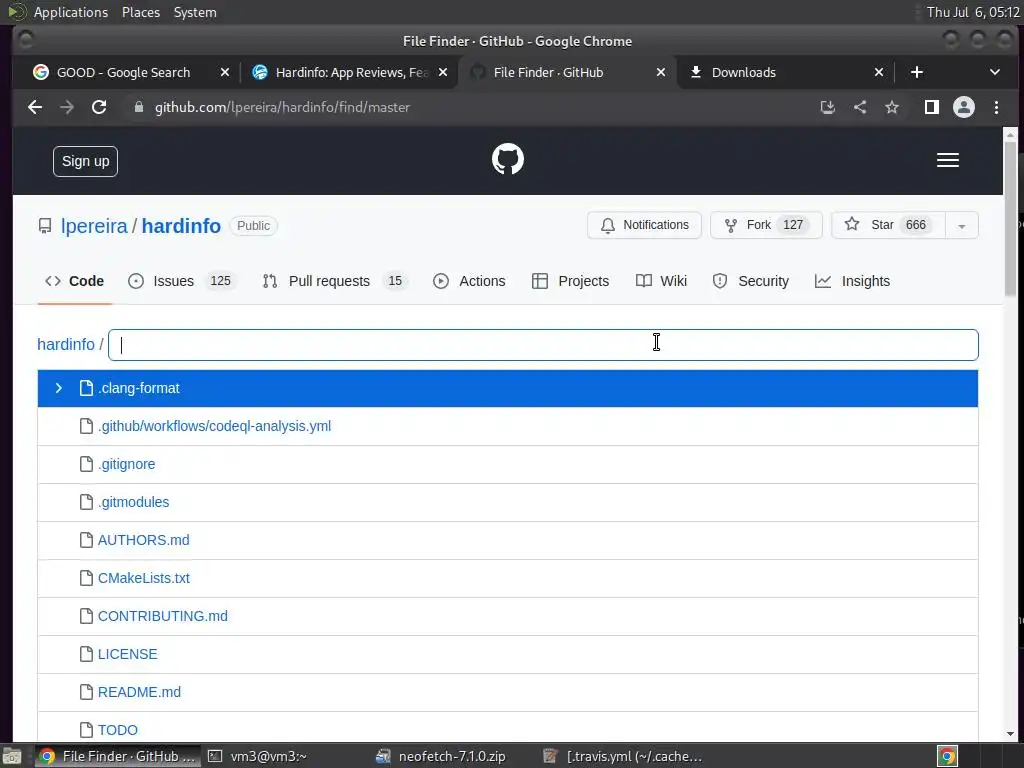Open the .gitignore file
This screenshot has width=1024, height=768.
coord(127,464)
